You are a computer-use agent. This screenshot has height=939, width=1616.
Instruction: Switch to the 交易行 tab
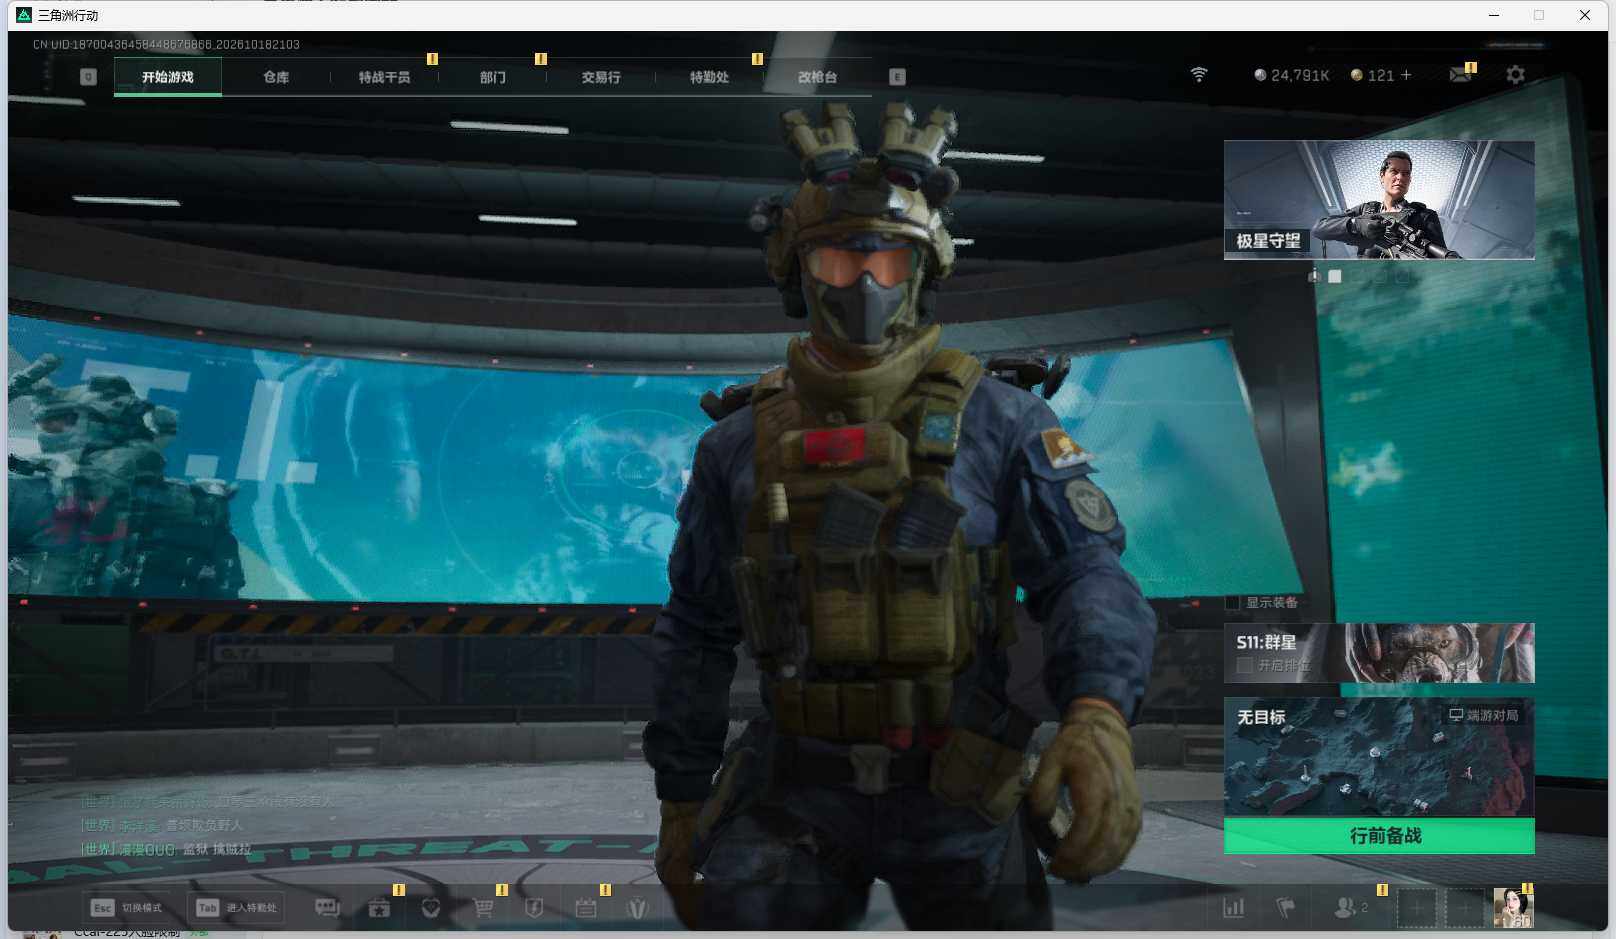[x=601, y=77]
